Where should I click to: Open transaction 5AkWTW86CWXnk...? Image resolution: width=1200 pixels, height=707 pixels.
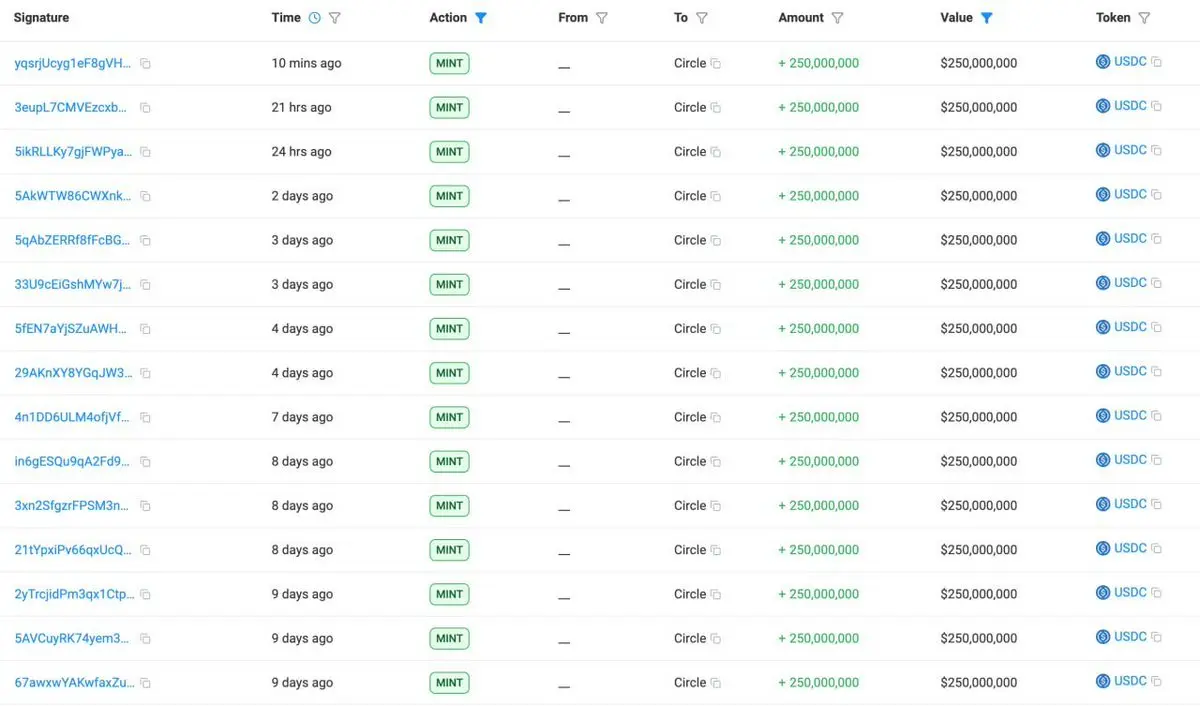point(72,196)
